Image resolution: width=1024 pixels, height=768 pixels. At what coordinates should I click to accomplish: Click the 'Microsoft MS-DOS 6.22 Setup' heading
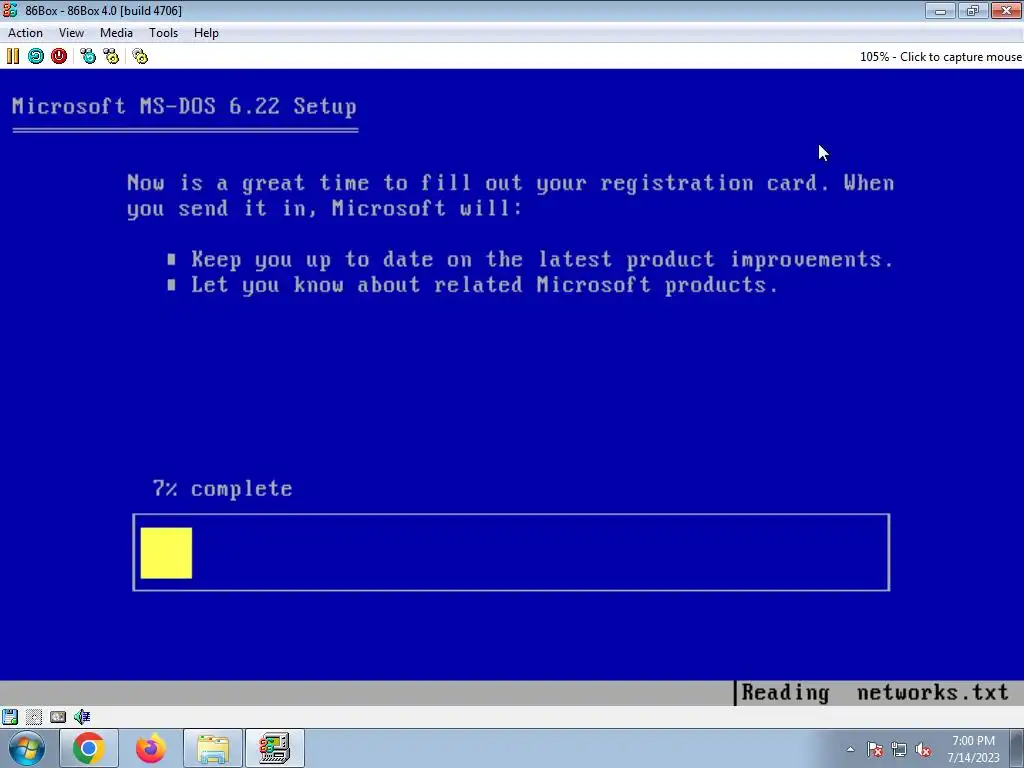(184, 106)
